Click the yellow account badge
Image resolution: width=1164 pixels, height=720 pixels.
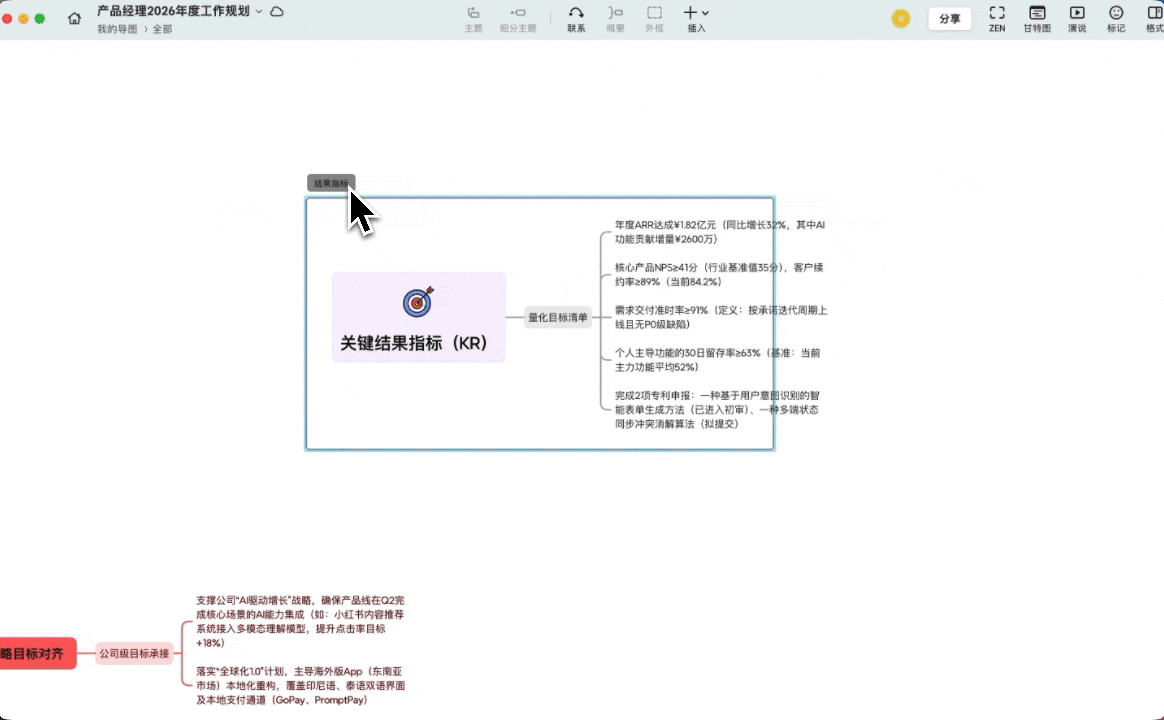[x=900, y=18]
